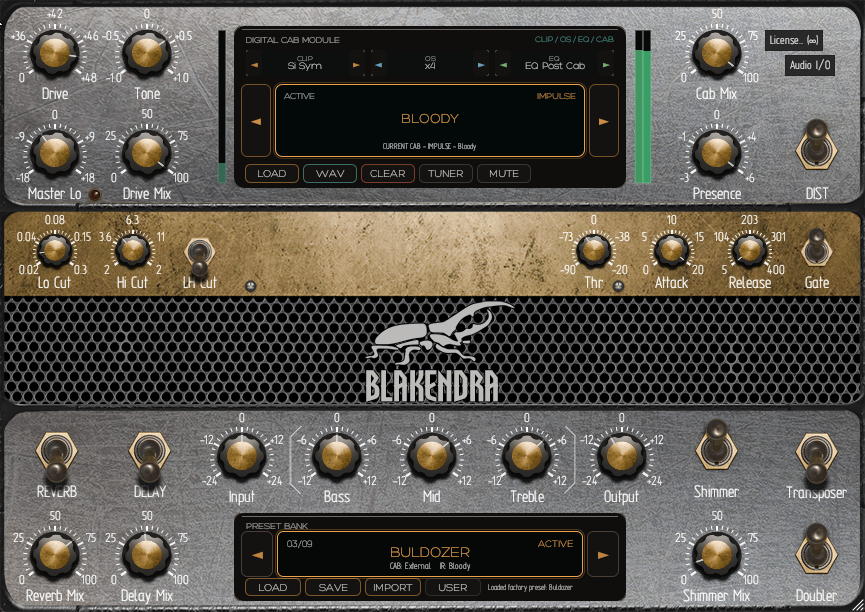Click the Reverb Mix knob

tap(55, 554)
